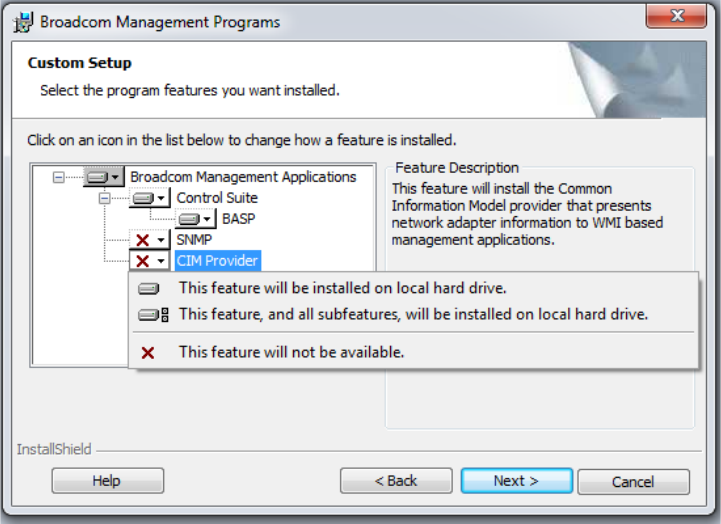Open the Control Suite feature icon dropdown
This screenshot has height=524, width=721.
[x=162, y=198]
